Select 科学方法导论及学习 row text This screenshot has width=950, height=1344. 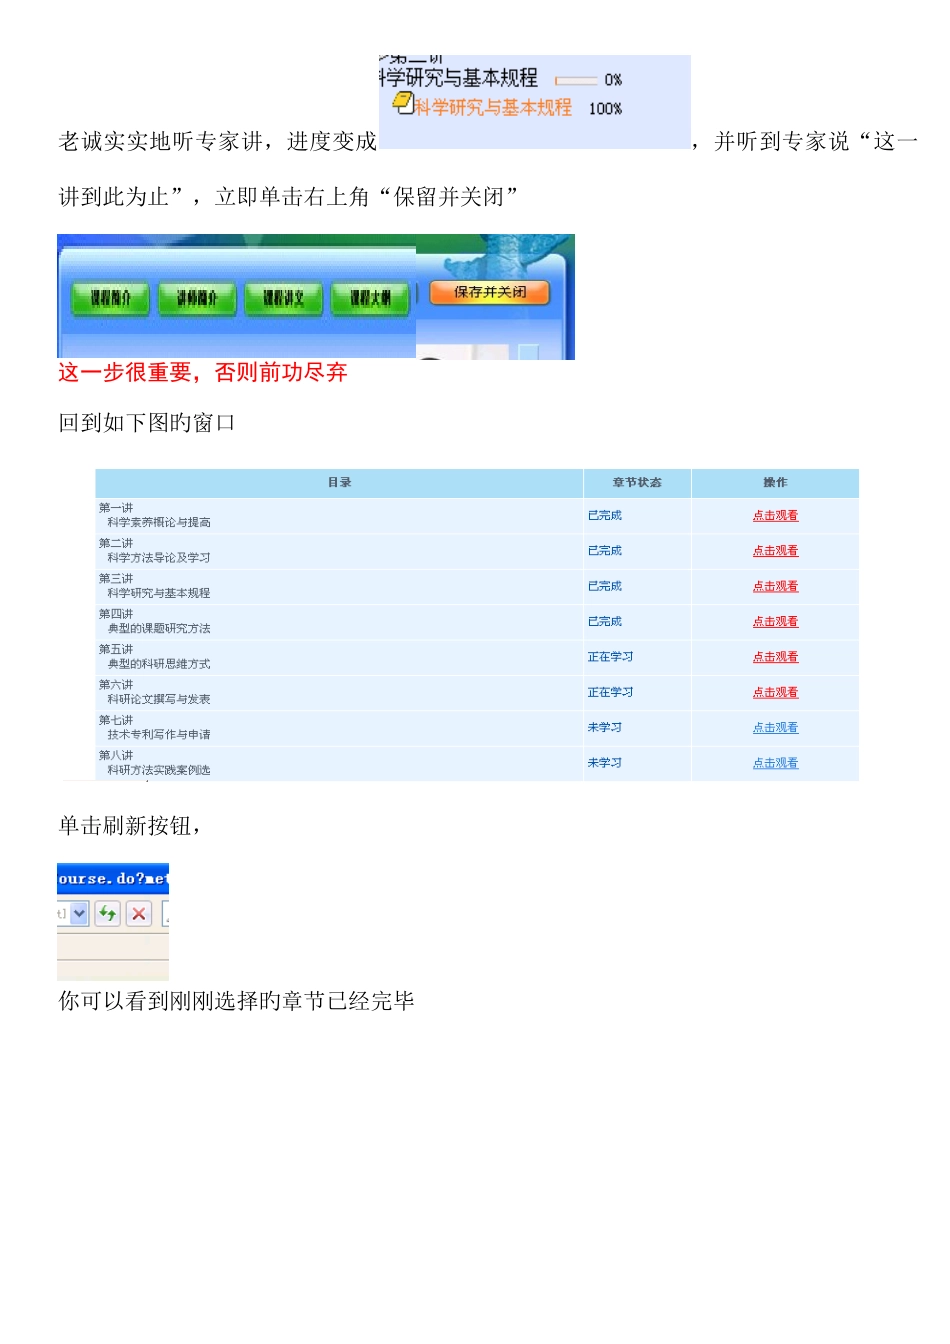[x=159, y=558]
